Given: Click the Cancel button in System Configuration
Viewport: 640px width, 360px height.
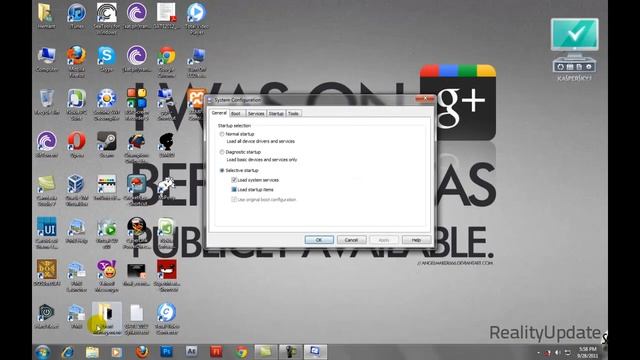Looking at the screenshot, I should pos(351,240).
